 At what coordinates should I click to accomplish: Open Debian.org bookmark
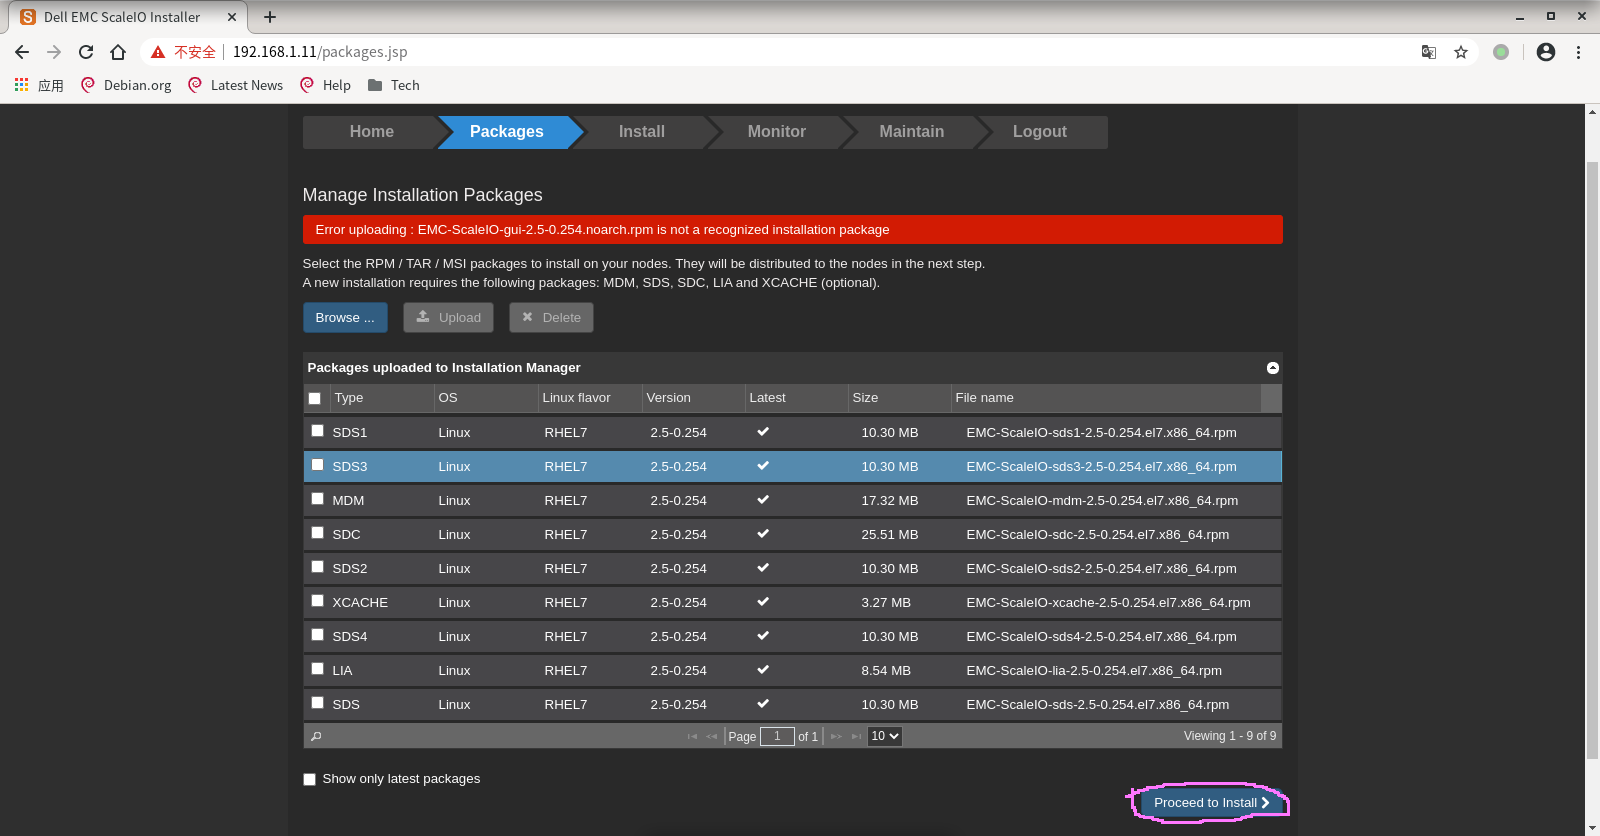pos(126,85)
